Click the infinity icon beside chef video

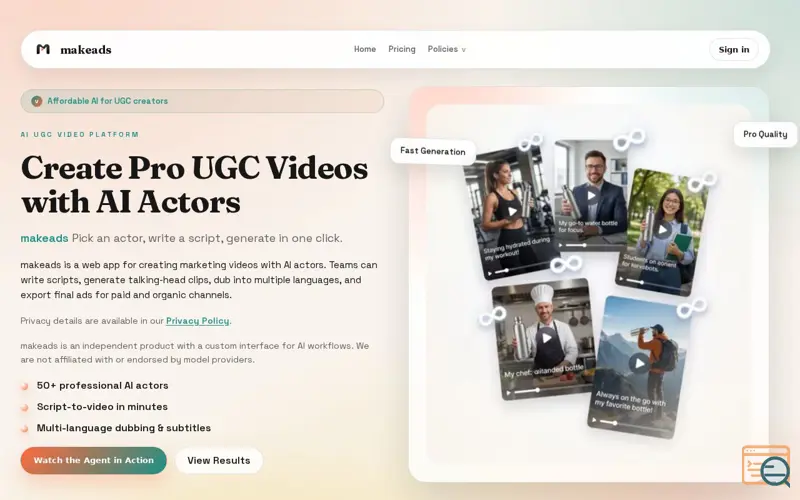(x=493, y=316)
